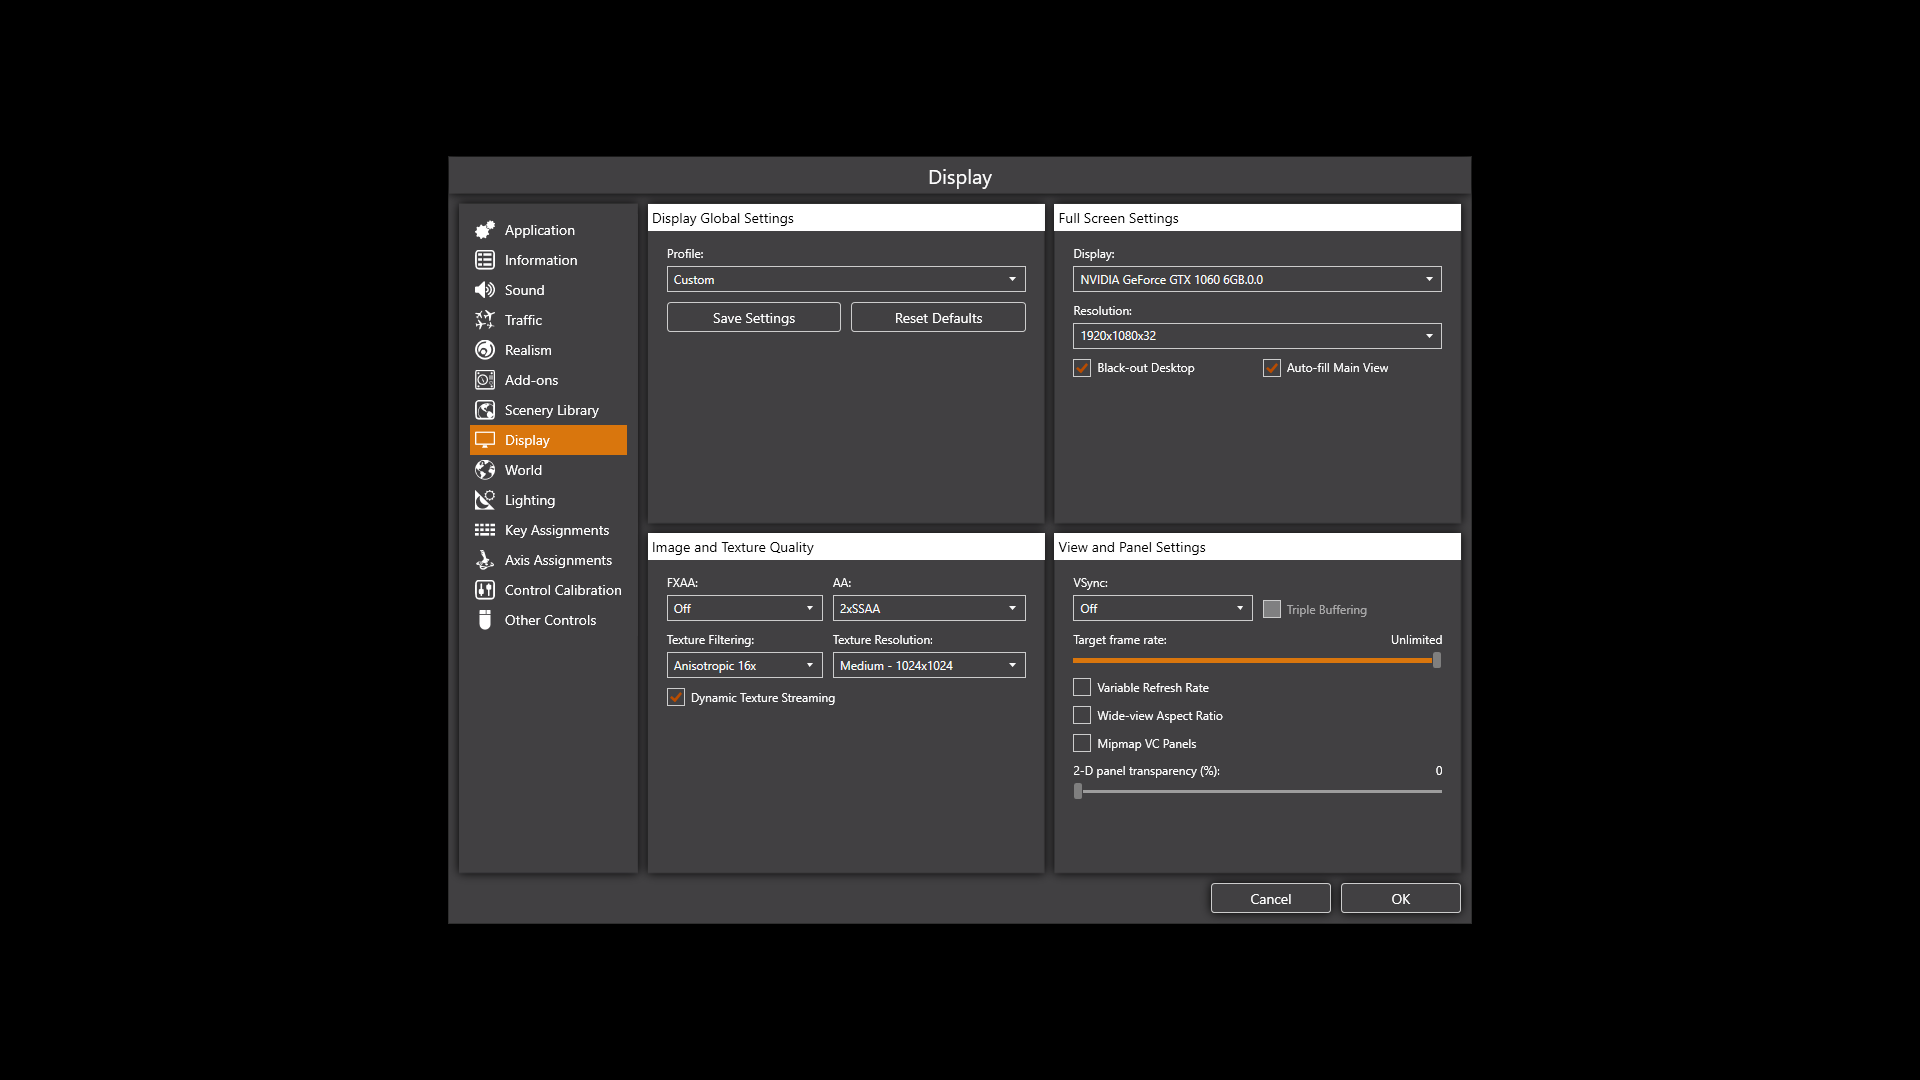
Task: Open the Realism menu label
Action: [528, 350]
